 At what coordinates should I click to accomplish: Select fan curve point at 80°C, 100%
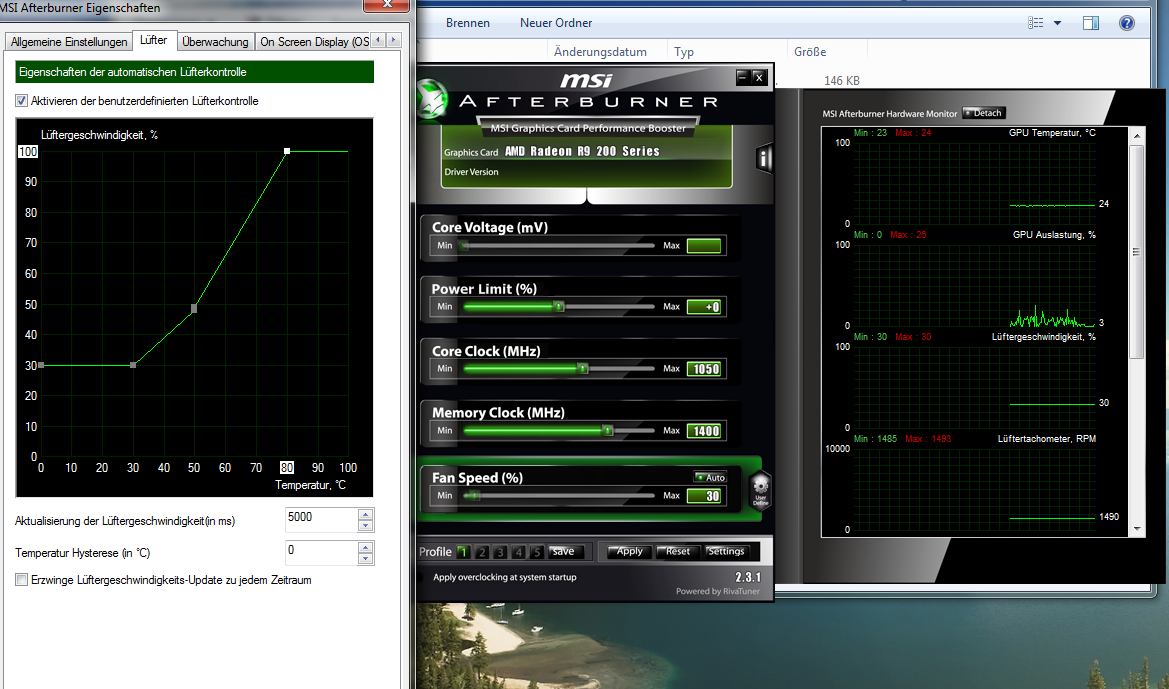click(x=287, y=151)
